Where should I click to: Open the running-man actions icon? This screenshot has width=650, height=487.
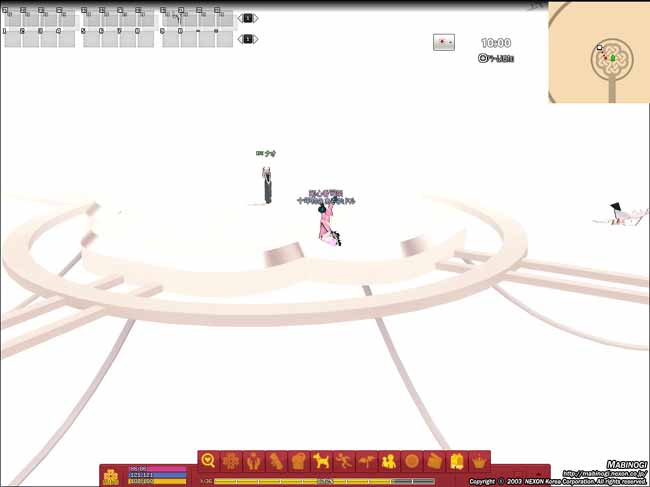pyautogui.click(x=344, y=461)
